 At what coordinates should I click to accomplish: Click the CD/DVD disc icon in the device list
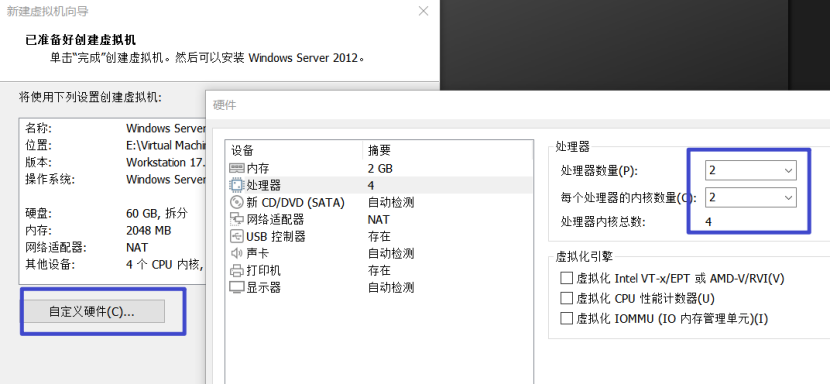point(236,202)
